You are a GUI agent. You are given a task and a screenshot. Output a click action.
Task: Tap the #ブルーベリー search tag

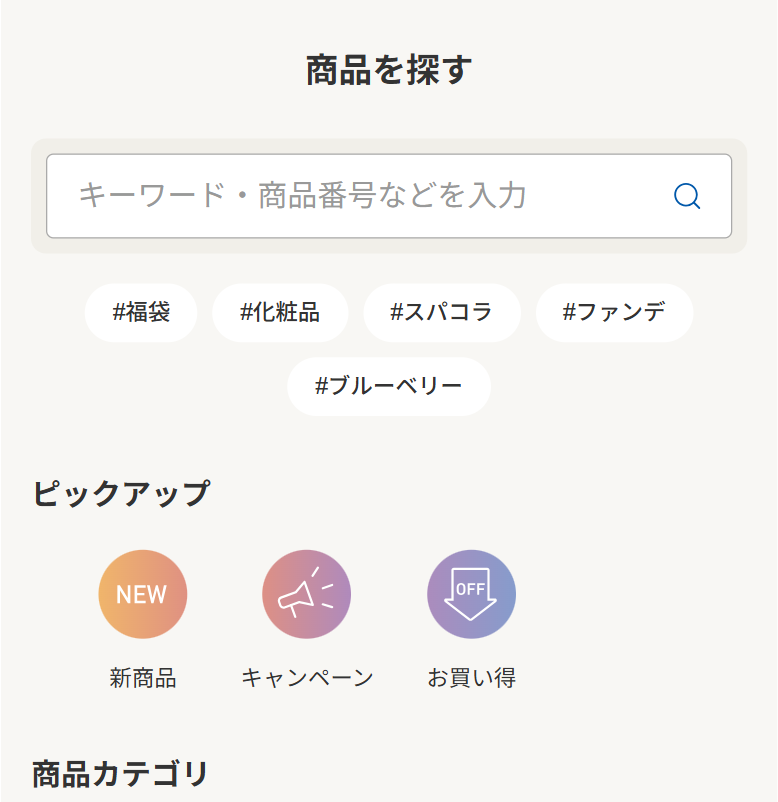click(x=389, y=386)
